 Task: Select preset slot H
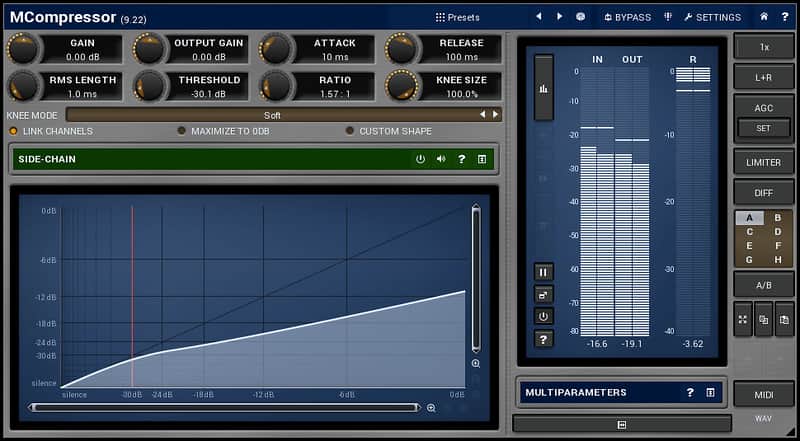point(778,260)
